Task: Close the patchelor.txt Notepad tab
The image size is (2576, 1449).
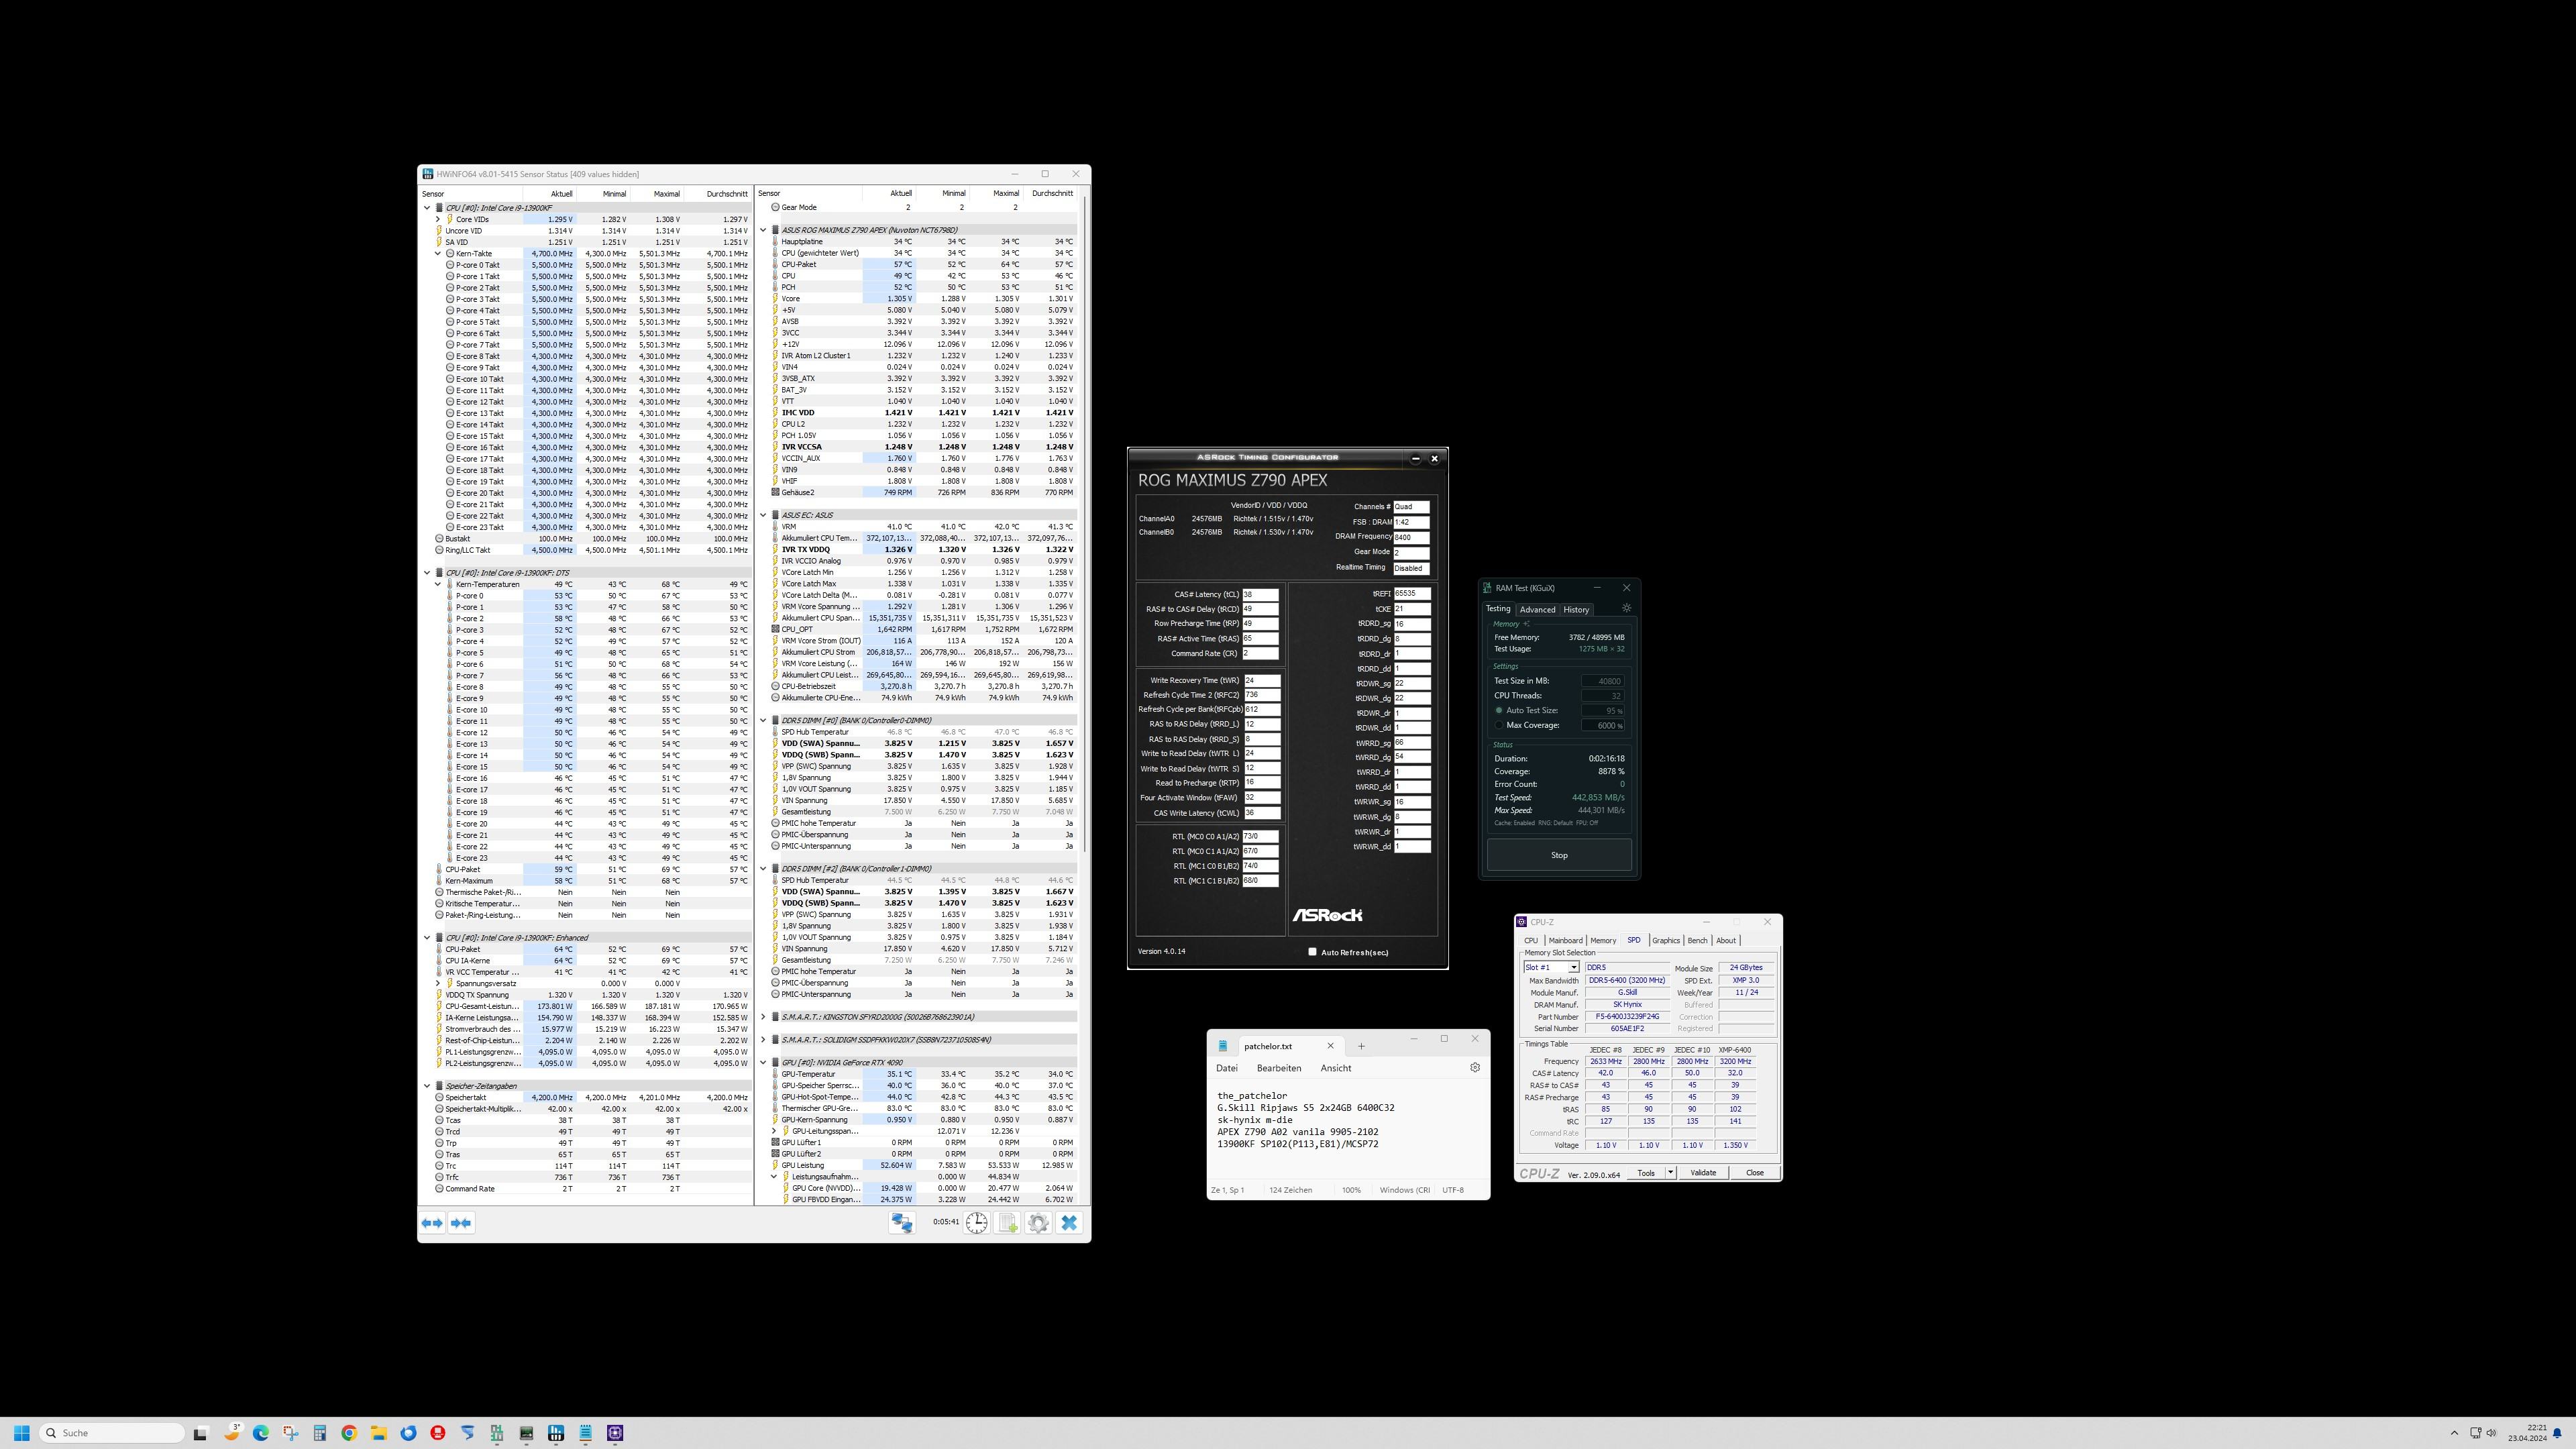Action: click(x=1330, y=1046)
